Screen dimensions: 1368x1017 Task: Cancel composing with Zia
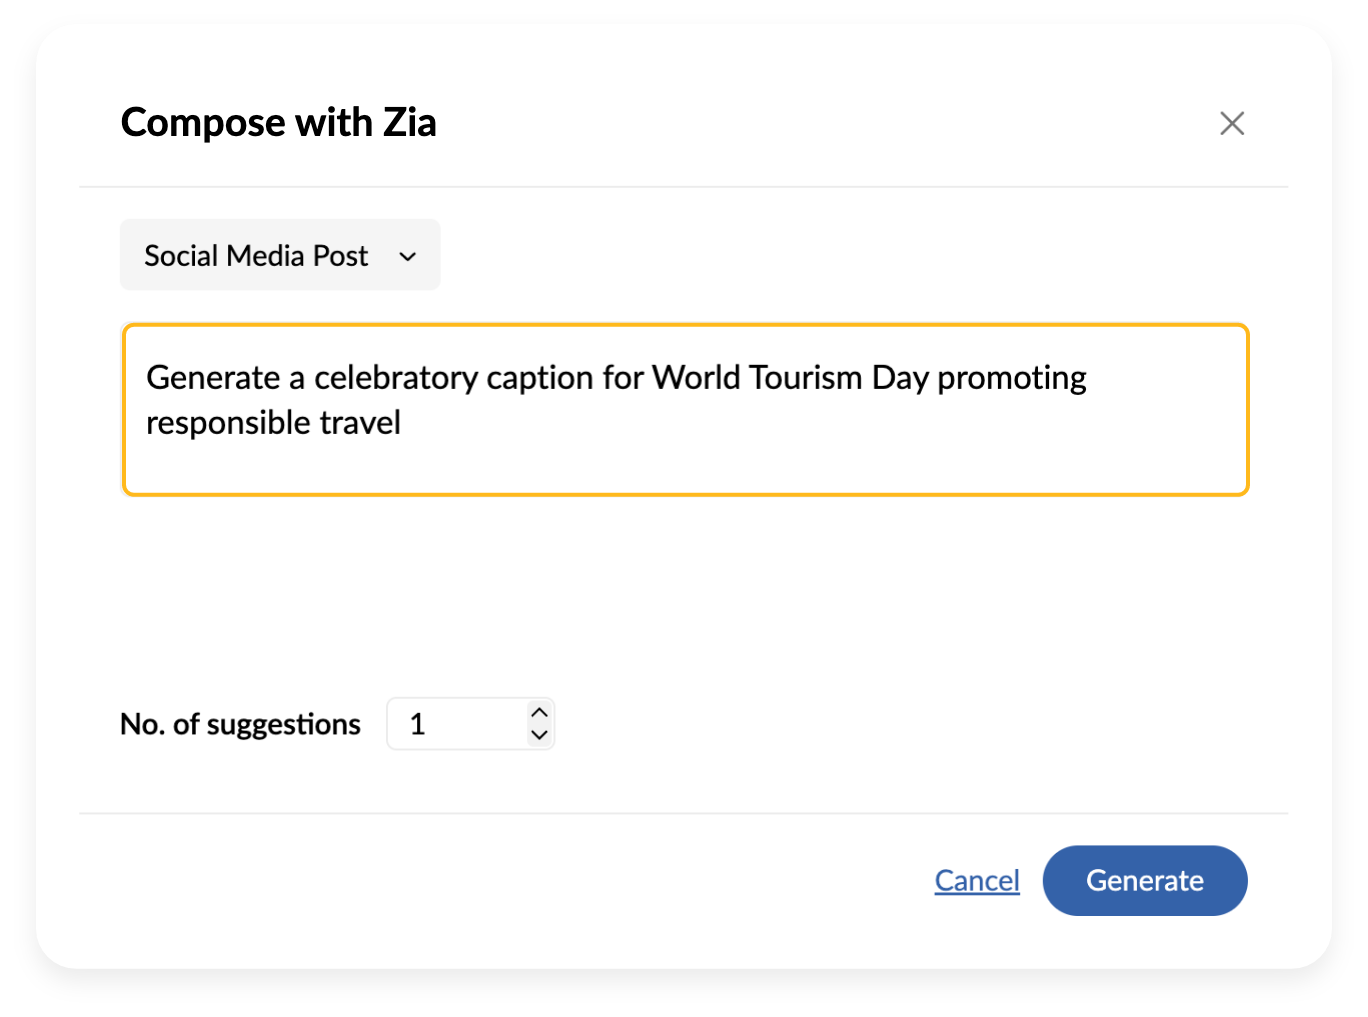coord(976,880)
